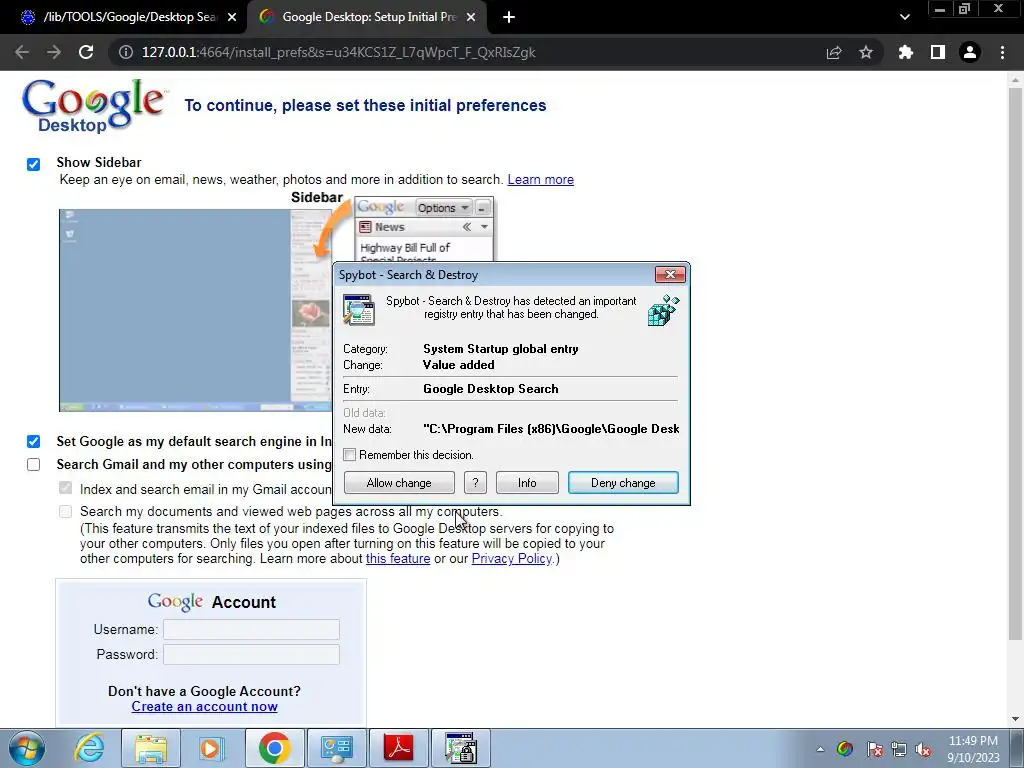1024x768 pixels.
Task: Click Create an account now link
Action: pyautogui.click(x=204, y=707)
